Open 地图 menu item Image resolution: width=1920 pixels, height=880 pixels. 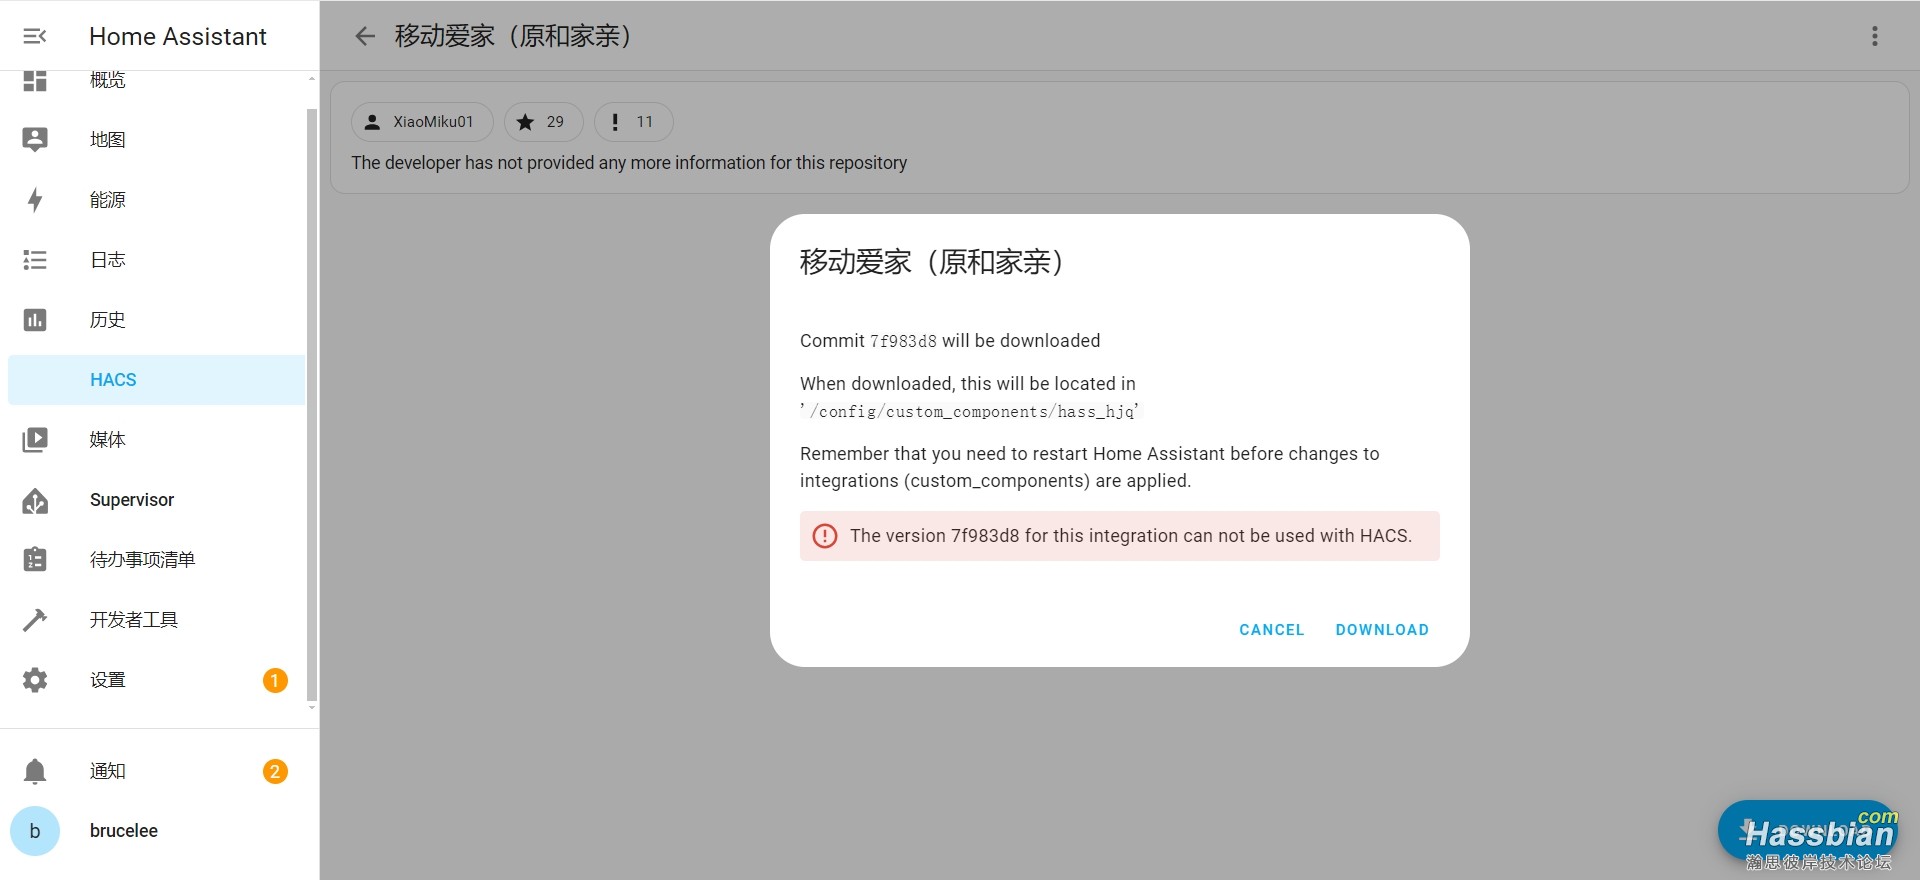108,140
